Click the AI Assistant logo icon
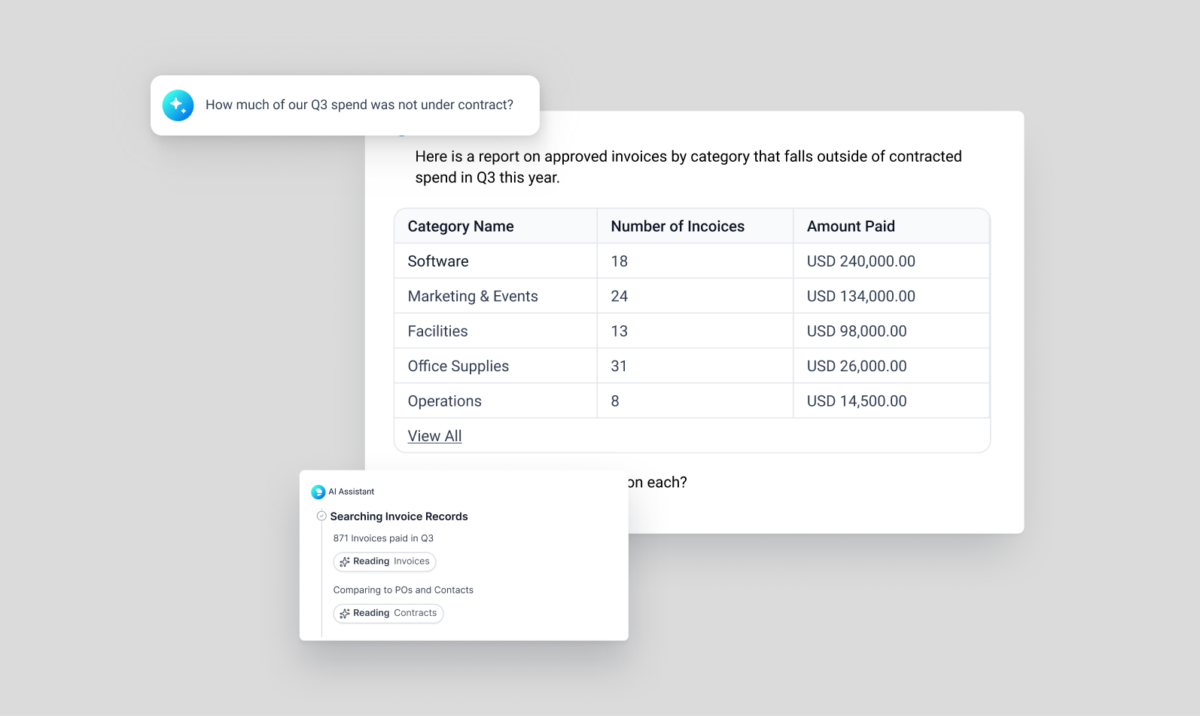This screenshot has width=1200, height=716. click(318, 492)
